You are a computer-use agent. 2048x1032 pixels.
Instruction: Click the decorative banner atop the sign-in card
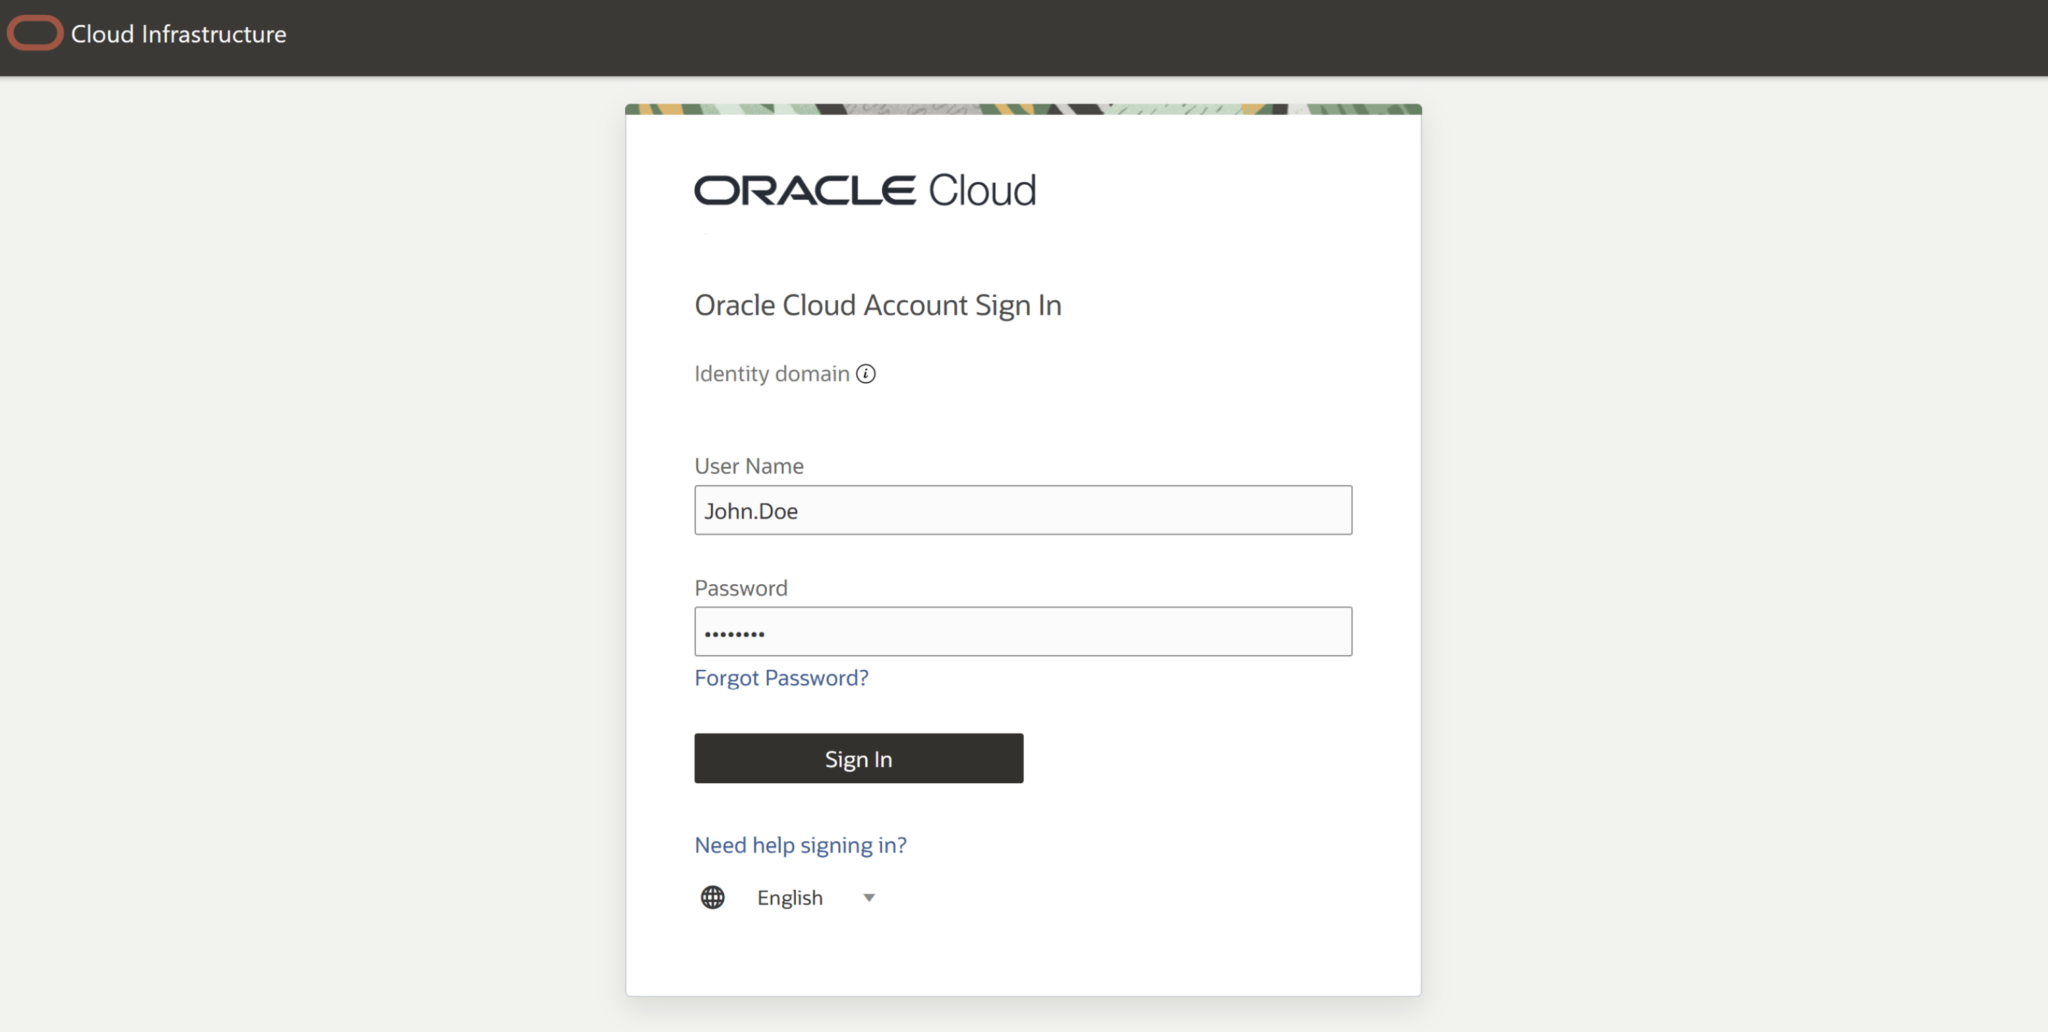(x=1023, y=109)
